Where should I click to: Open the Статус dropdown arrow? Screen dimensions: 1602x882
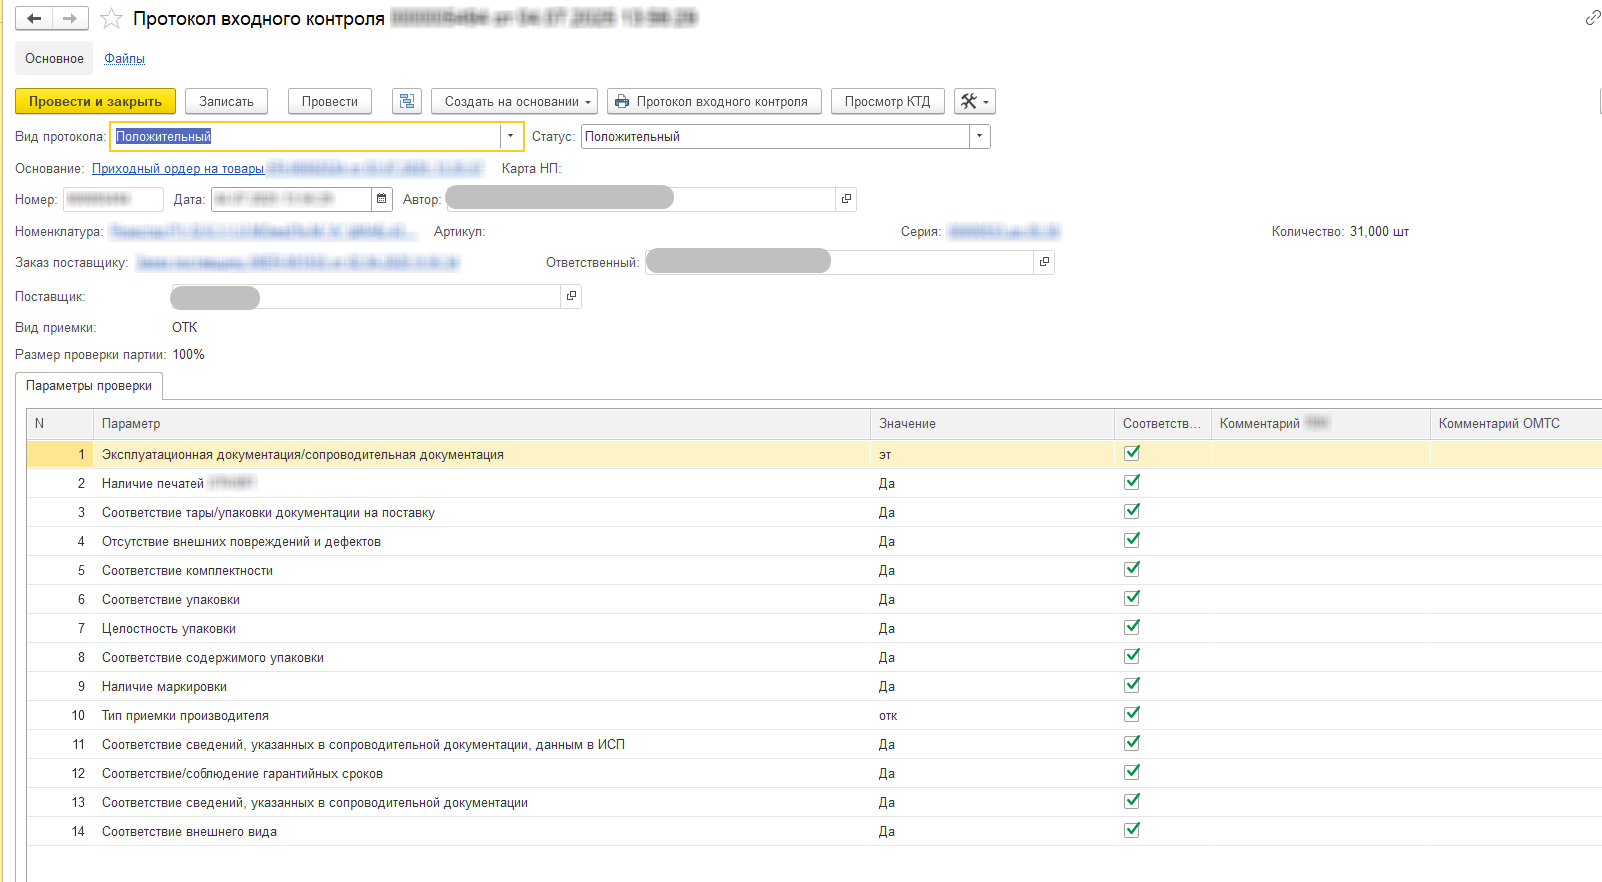point(979,136)
